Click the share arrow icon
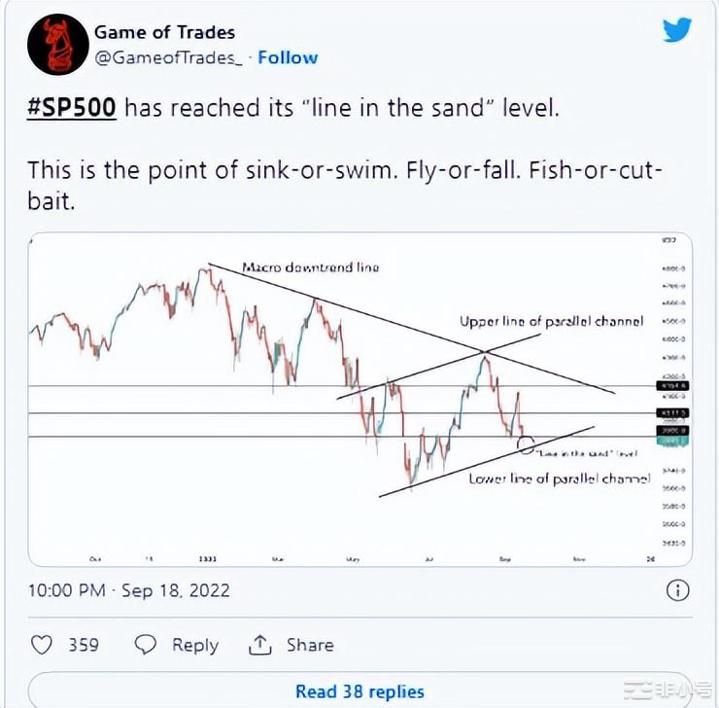 pyautogui.click(x=260, y=645)
